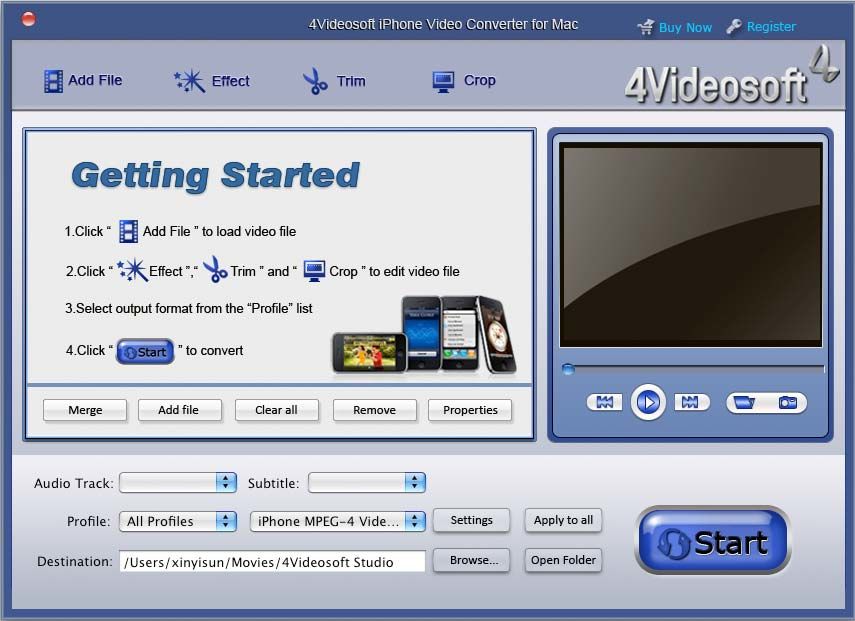Click the Add File toolbar label
This screenshot has height=621, width=855.
click(x=95, y=80)
